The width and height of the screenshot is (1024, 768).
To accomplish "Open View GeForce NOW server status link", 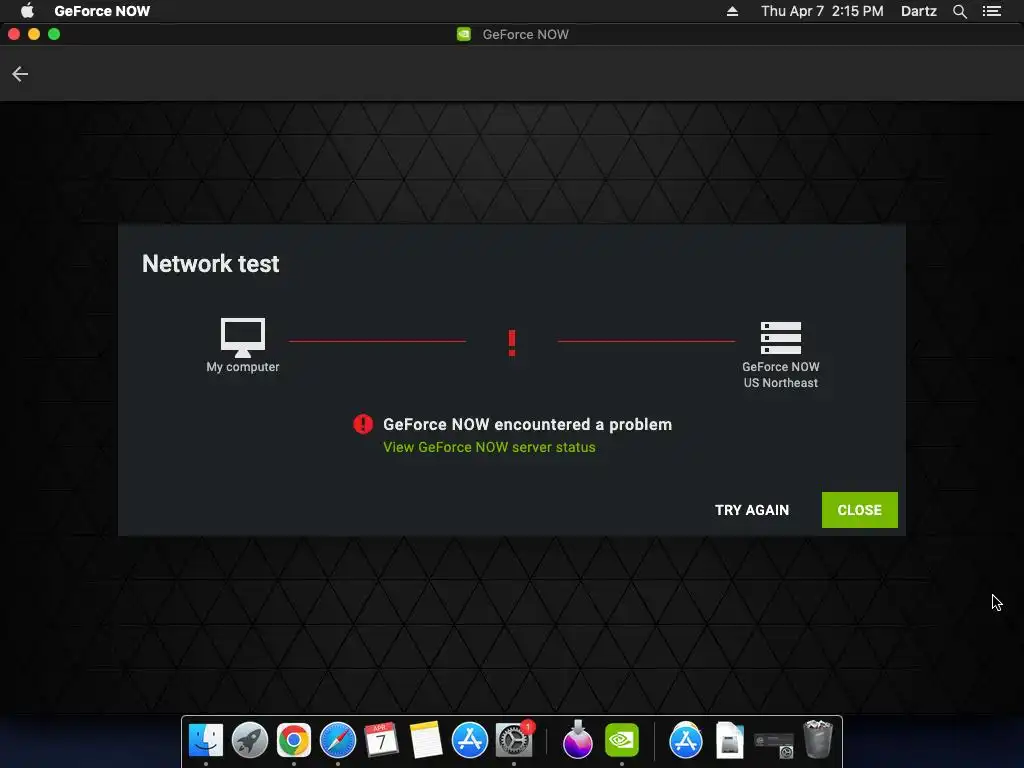I will pyautogui.click(x=489, y=447).
